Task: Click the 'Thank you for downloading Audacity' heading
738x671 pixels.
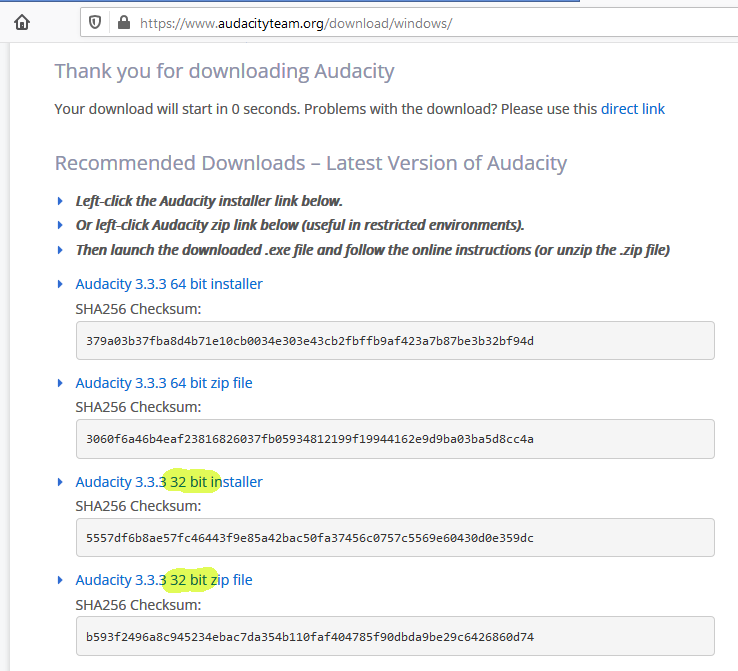Action: [x=225, y=72]
